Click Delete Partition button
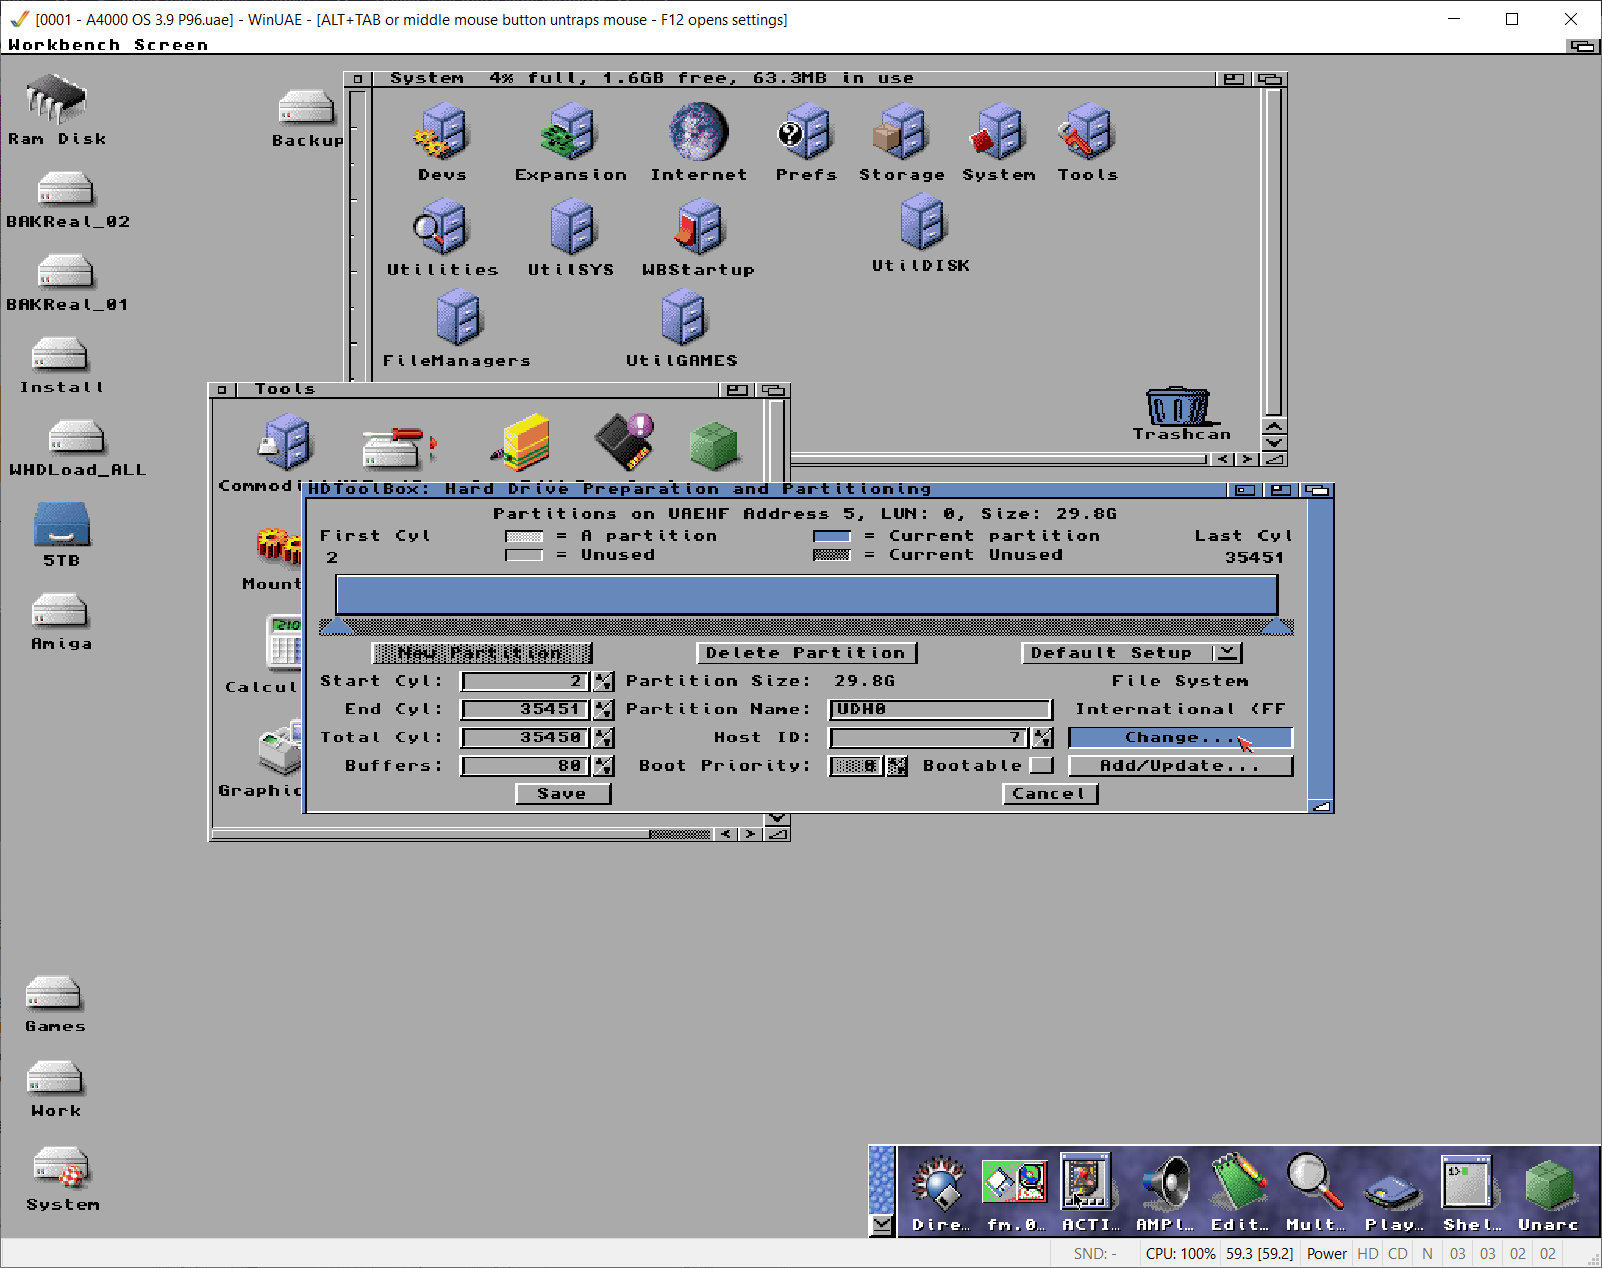Viewport: 1602px width, 1268px height. (x=806, y=653)
